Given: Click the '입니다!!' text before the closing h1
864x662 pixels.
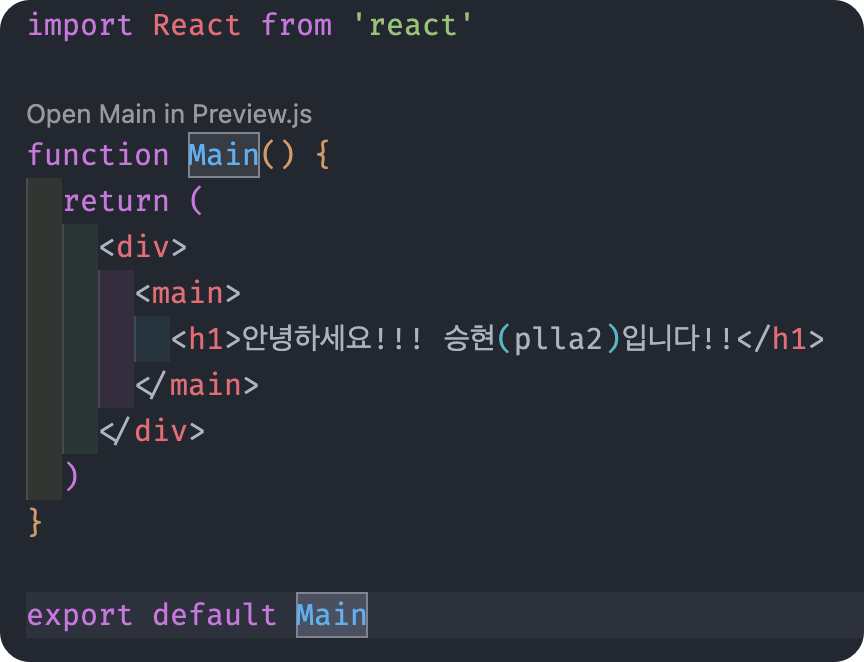Looking at the screenshot, I should tap(677, 338).
